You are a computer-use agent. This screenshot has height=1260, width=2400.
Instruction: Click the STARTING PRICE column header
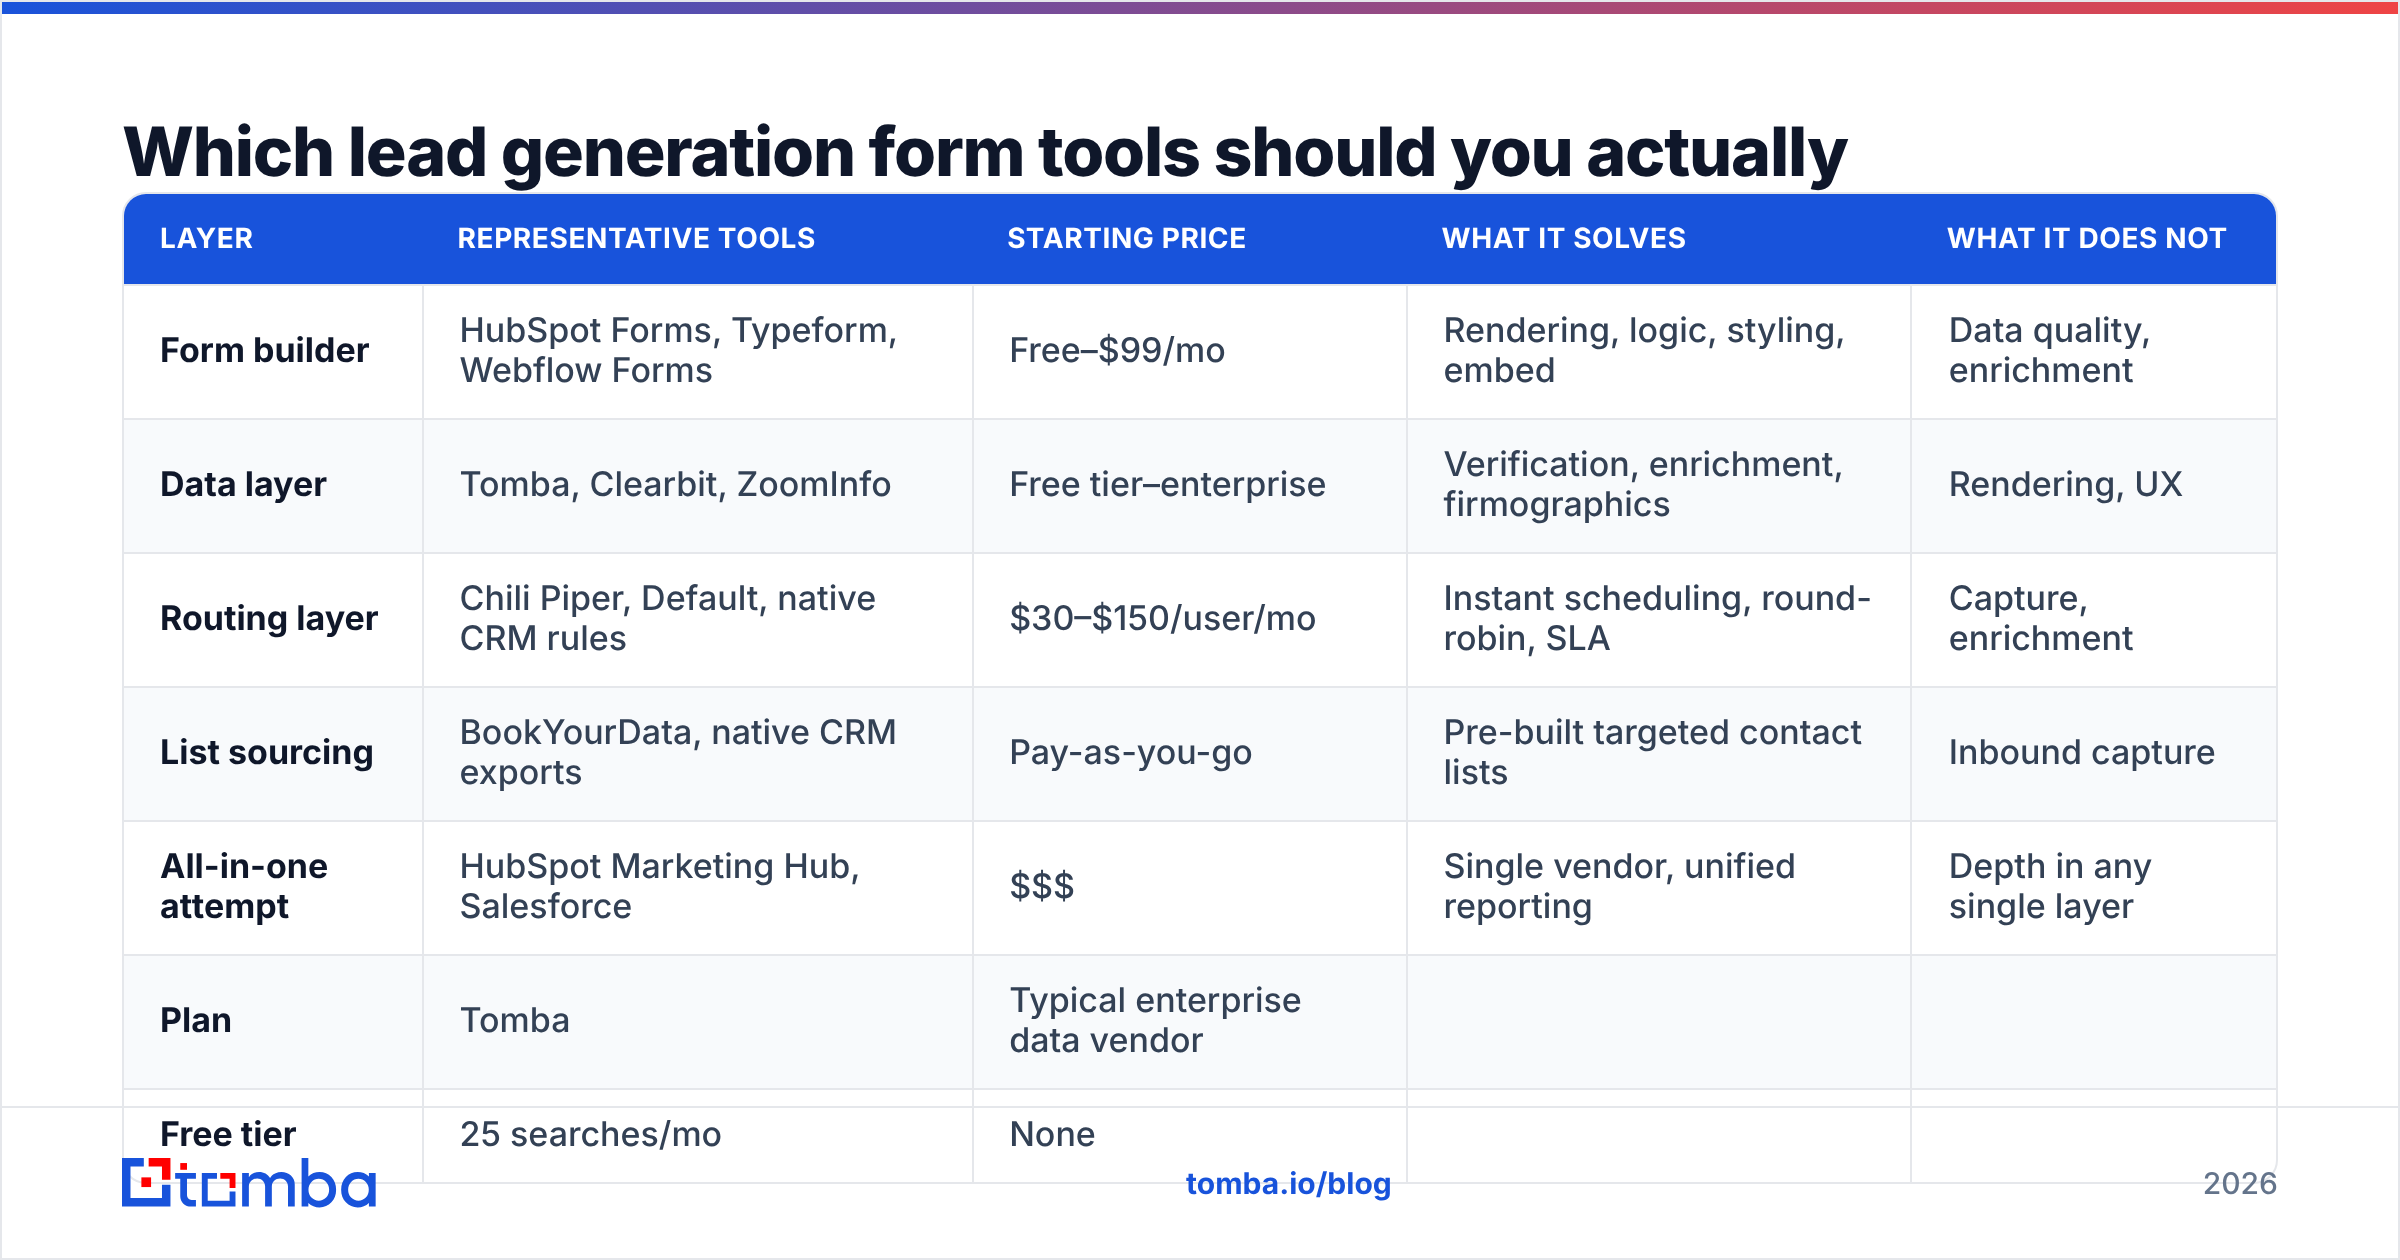(x=1126, y=238)
